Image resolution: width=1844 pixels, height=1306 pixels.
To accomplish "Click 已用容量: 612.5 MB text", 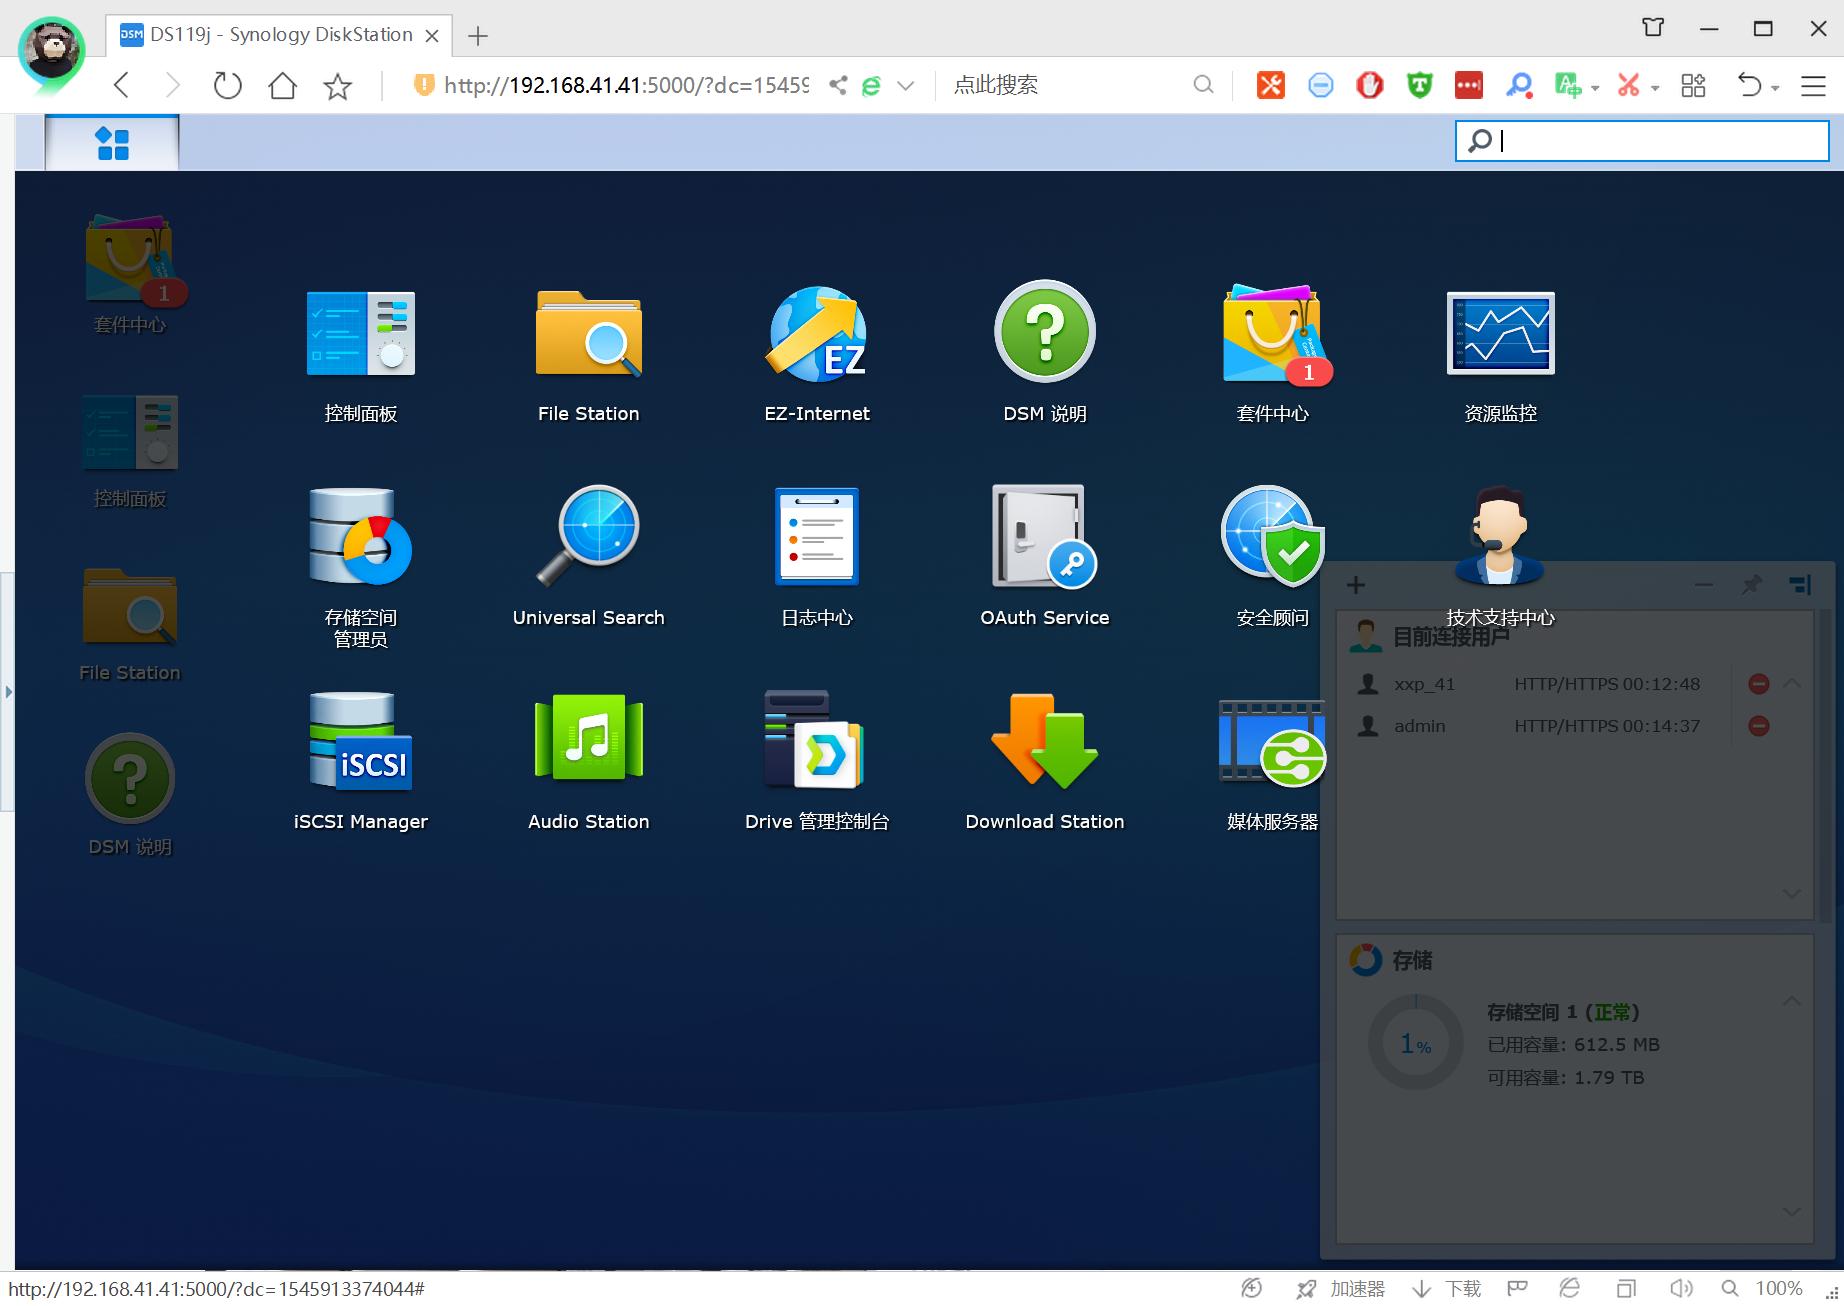I will tap(1573, 1044).
